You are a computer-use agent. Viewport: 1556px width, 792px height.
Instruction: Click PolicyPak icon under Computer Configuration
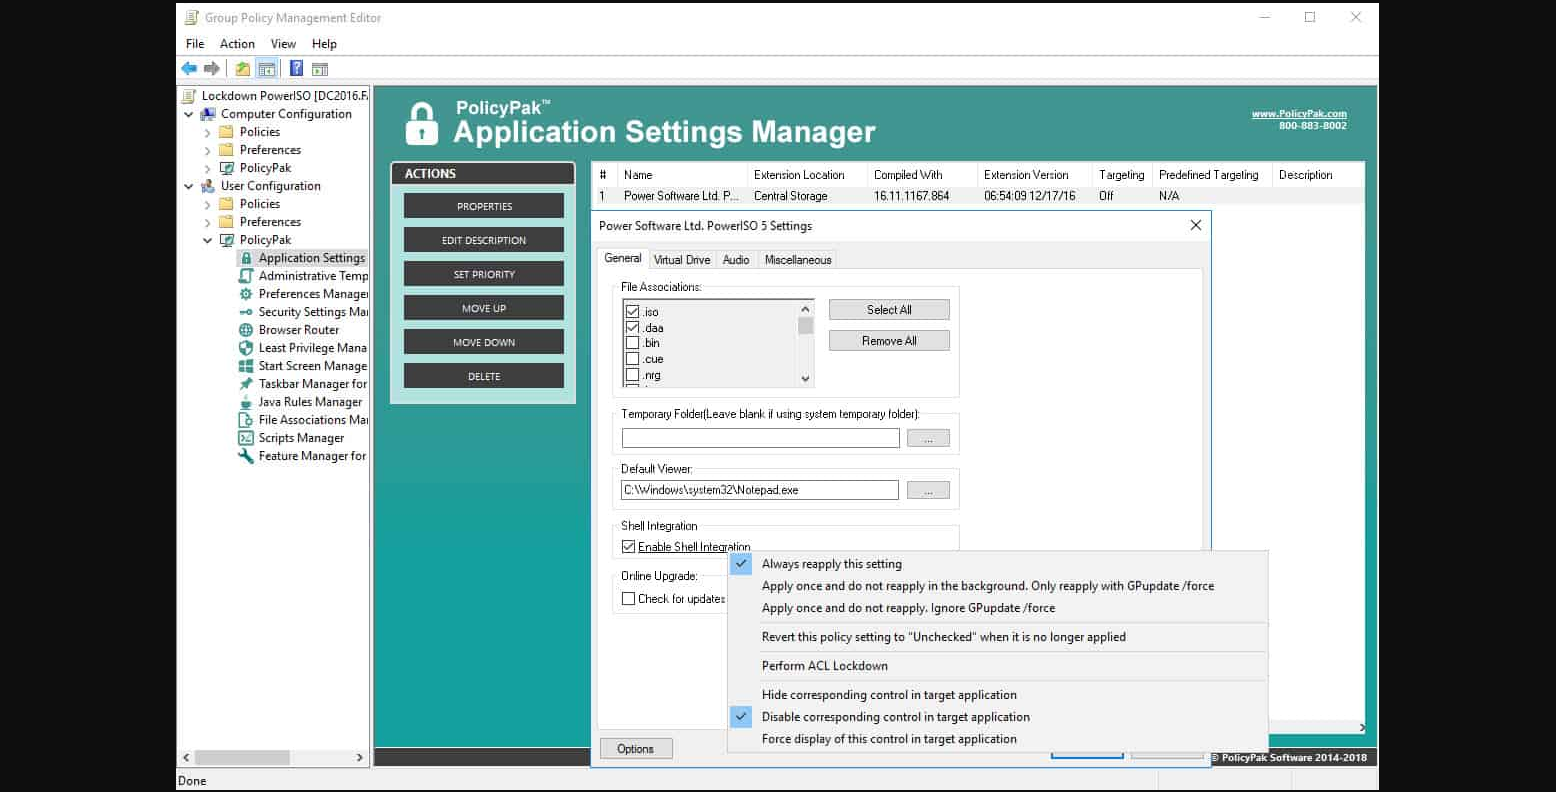pos(227,168)
